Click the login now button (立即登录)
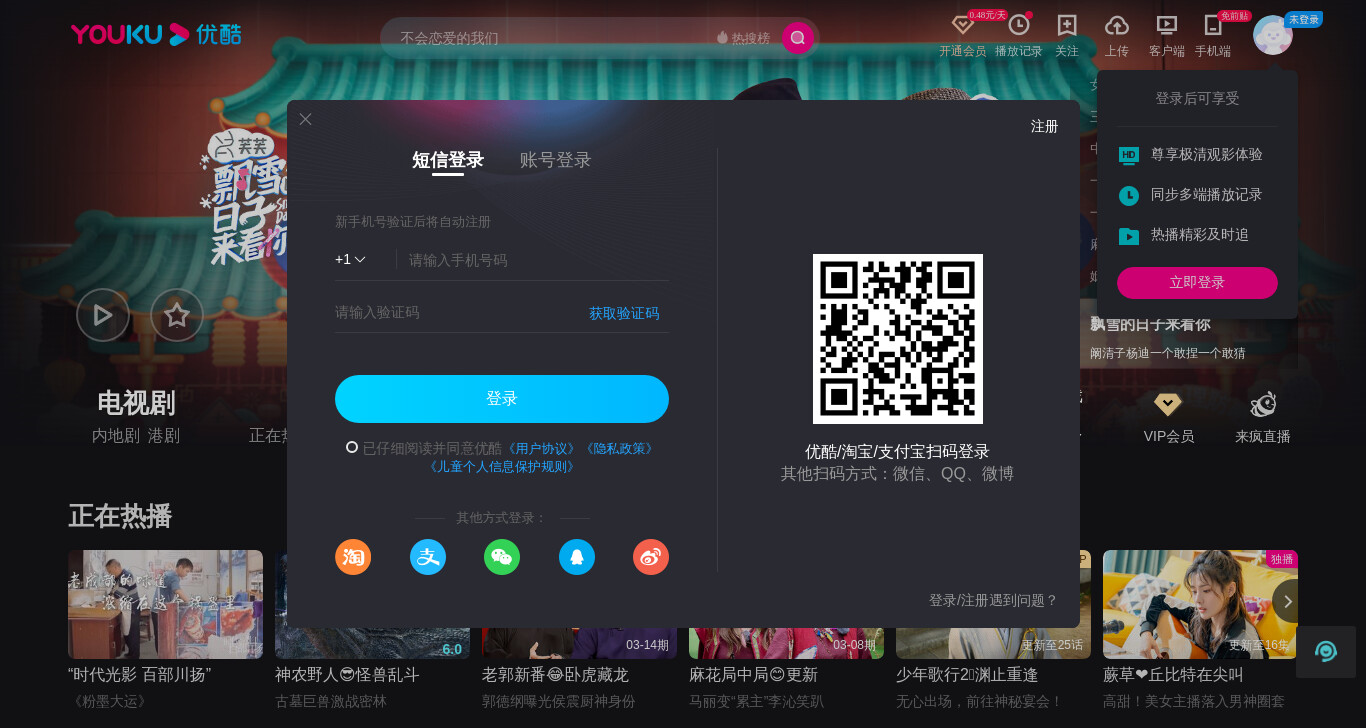Screen dimensions: 1366x728 pyautogui.click(x=1197, y=283)
